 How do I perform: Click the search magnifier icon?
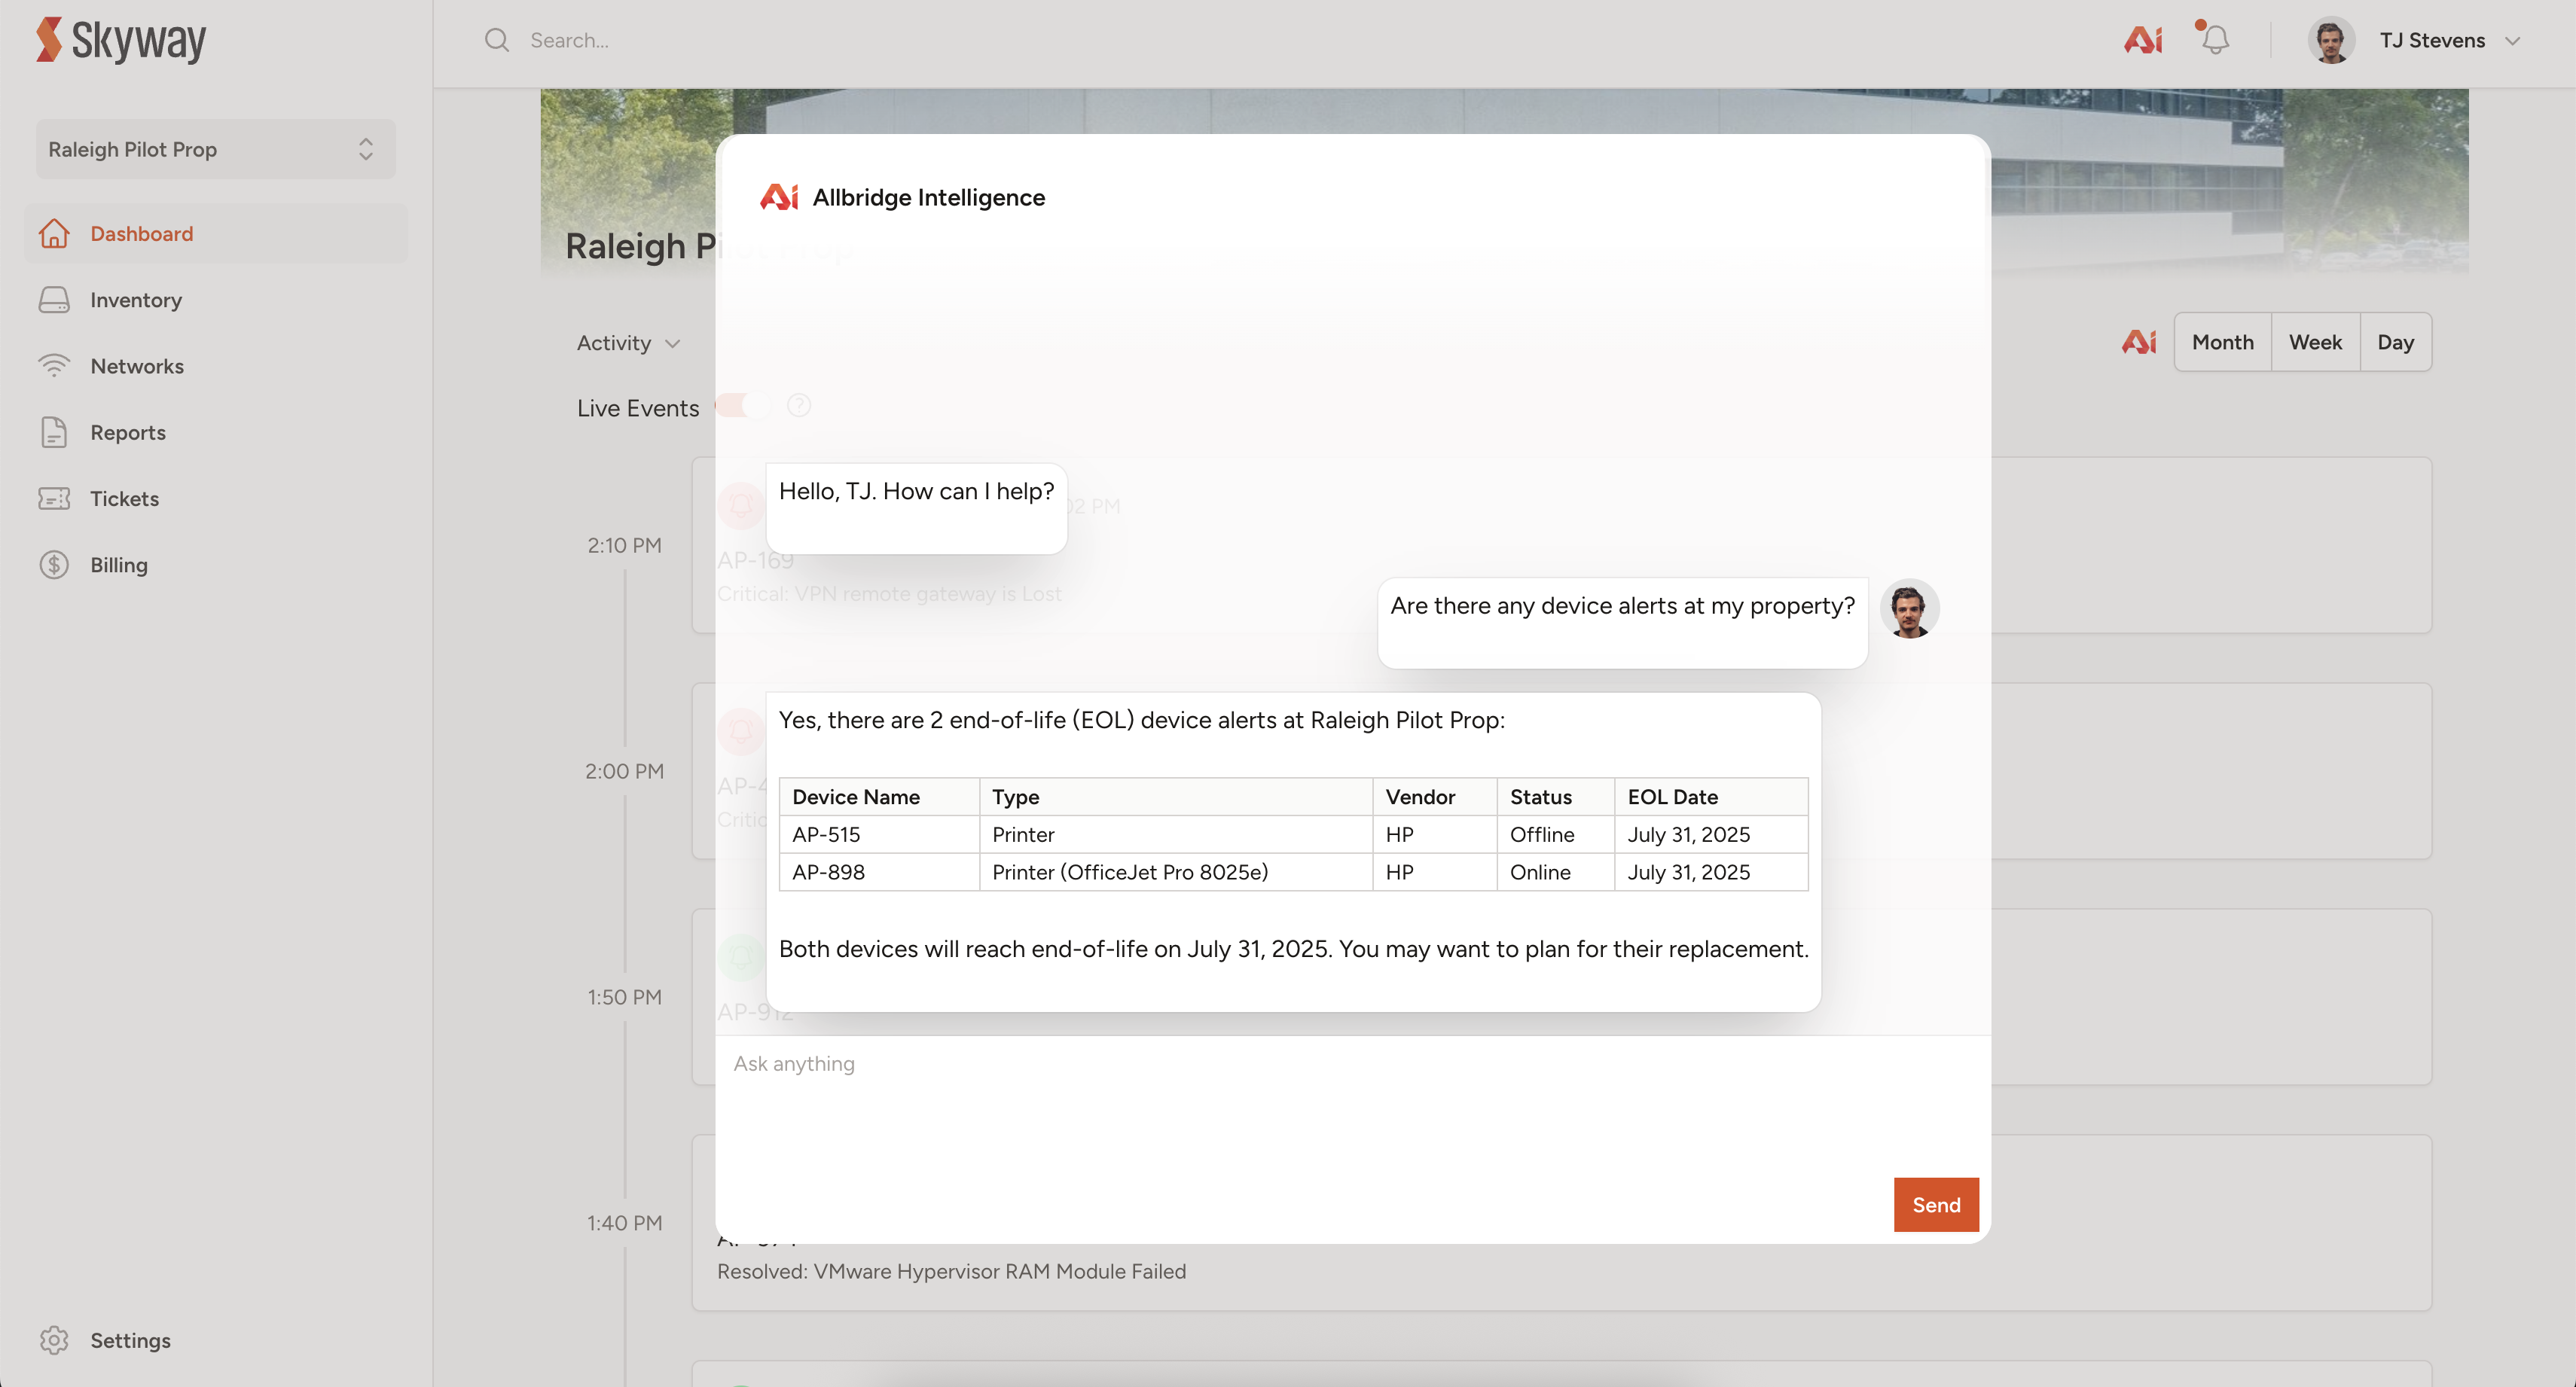[497, 40]
